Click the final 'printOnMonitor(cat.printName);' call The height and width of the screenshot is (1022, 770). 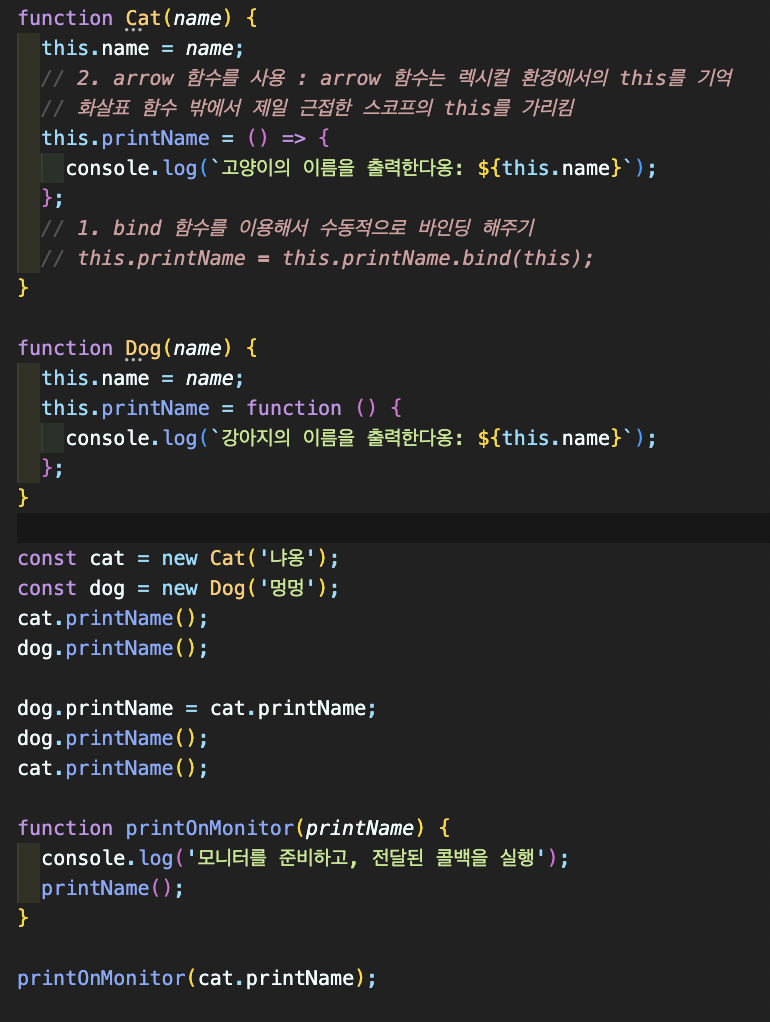197,978
